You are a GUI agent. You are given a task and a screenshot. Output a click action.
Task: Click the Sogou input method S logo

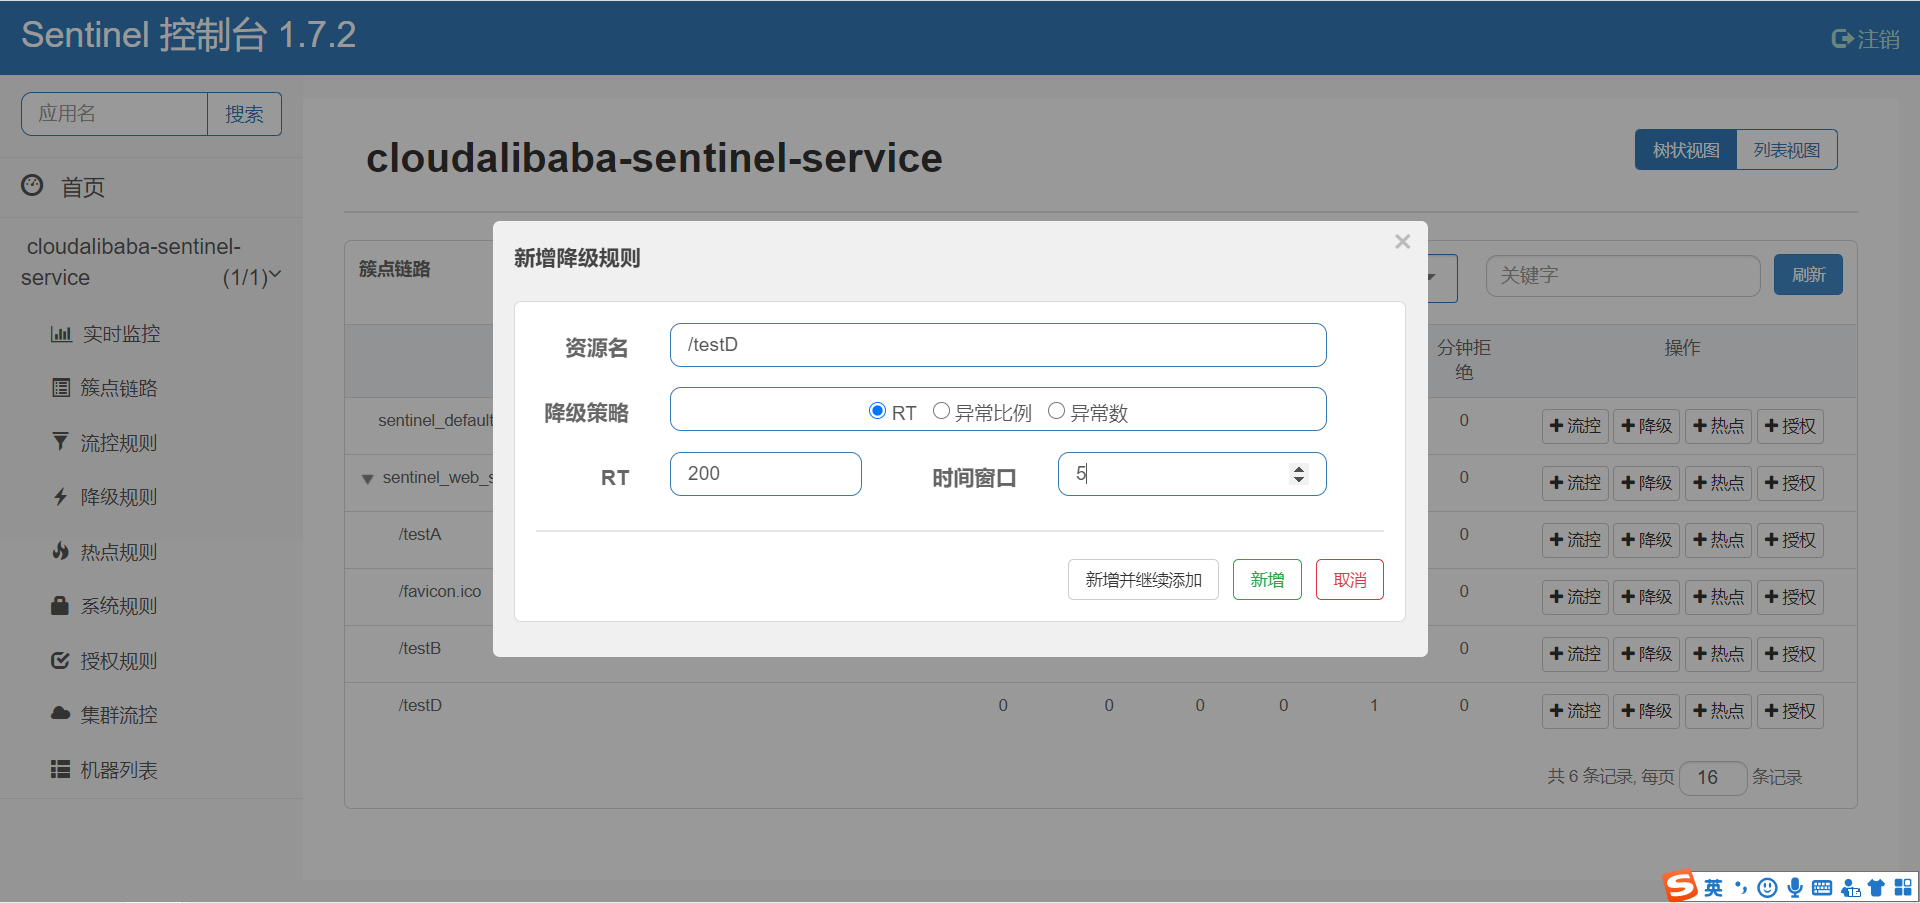(1680, 886)
